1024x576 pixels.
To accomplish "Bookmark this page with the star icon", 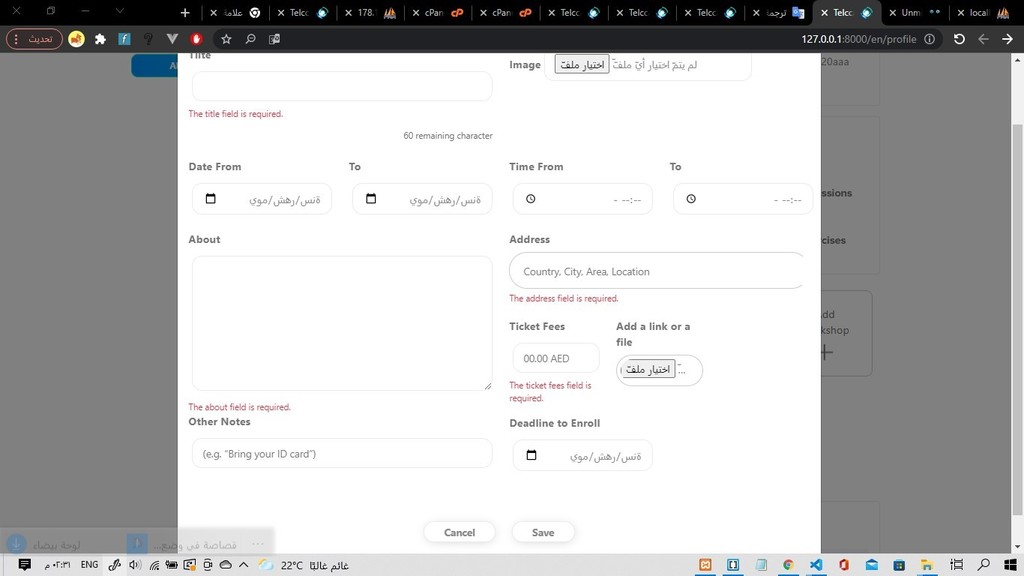I will point(226,39).
